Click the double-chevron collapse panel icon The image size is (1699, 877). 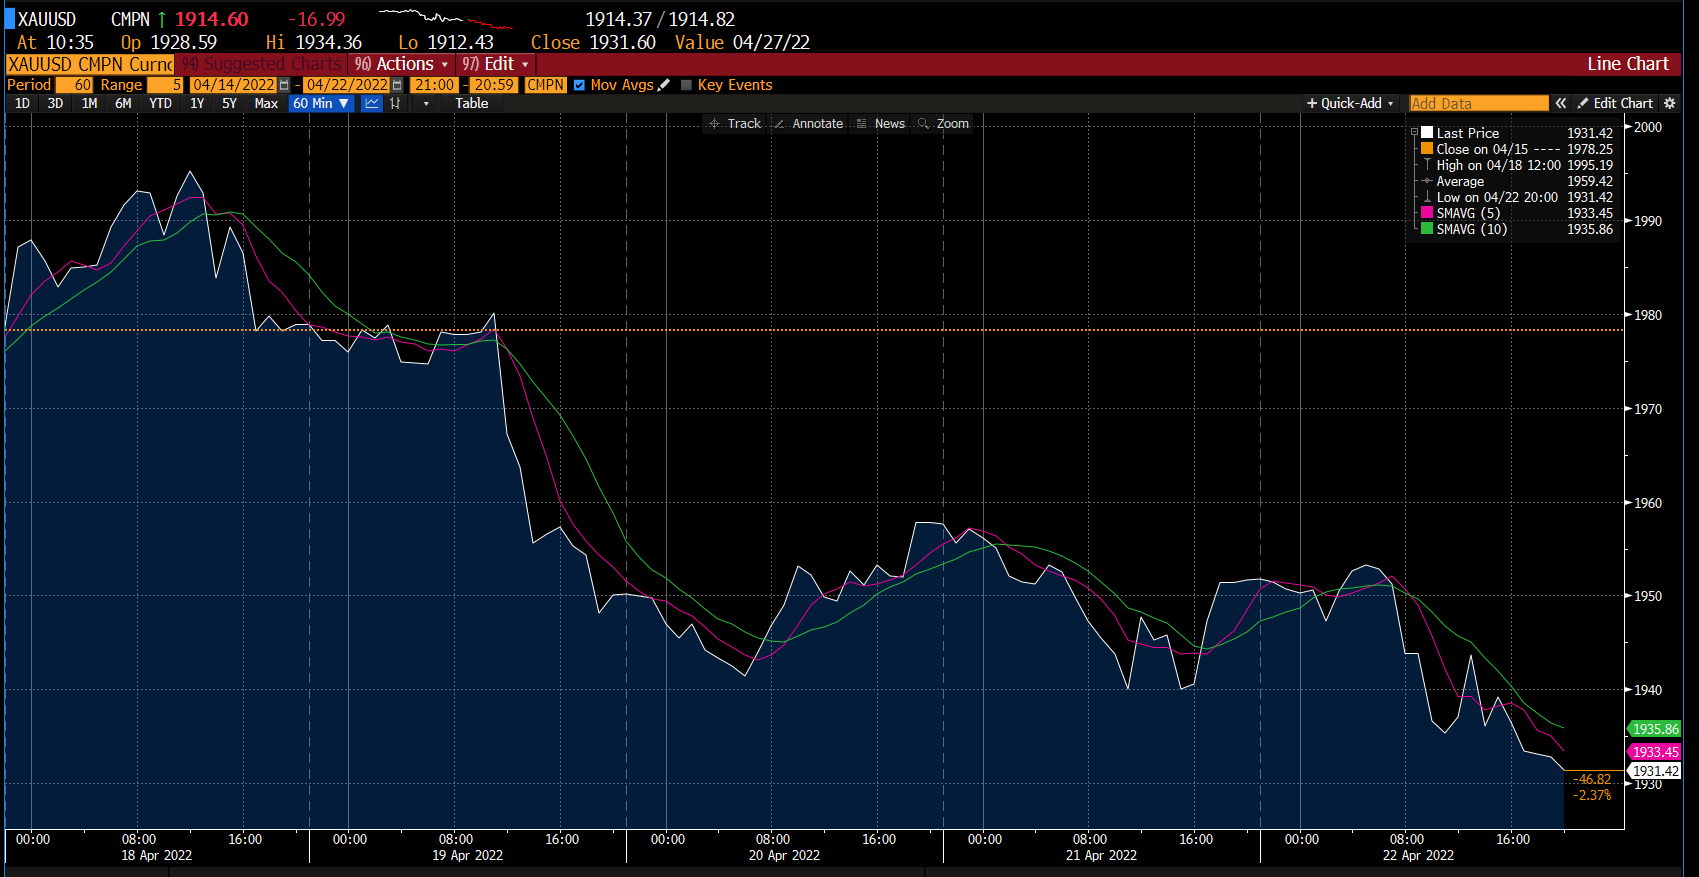1560,103
